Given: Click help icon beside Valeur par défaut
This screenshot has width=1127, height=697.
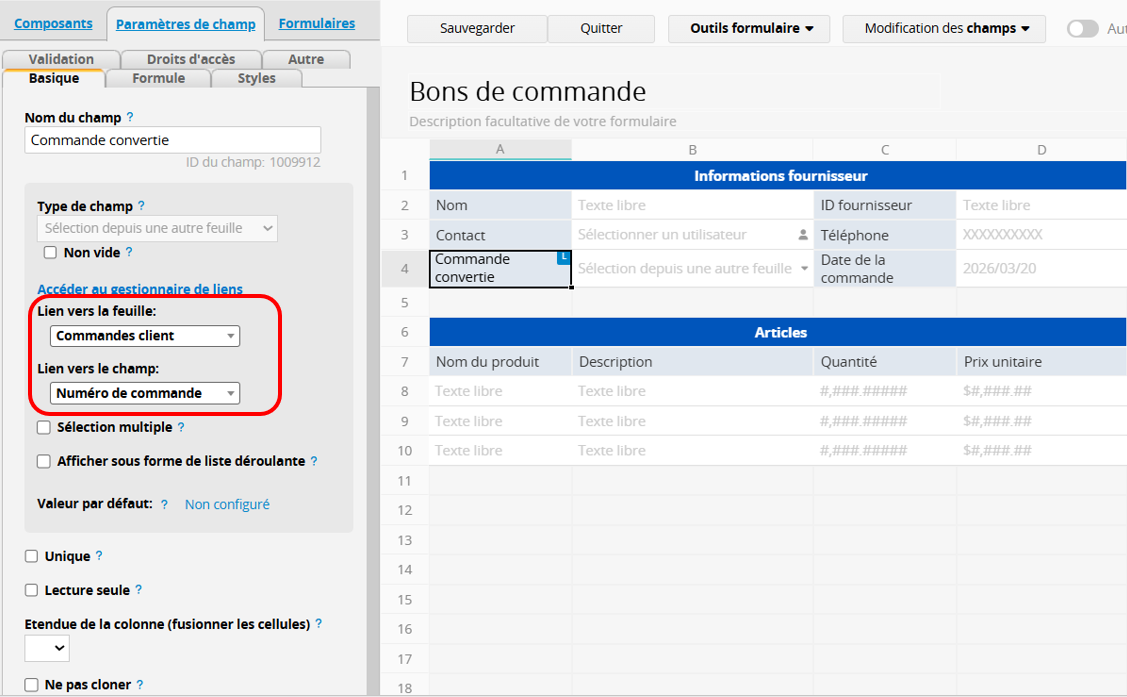Looking at the screenshot, I should coord(164,504).
